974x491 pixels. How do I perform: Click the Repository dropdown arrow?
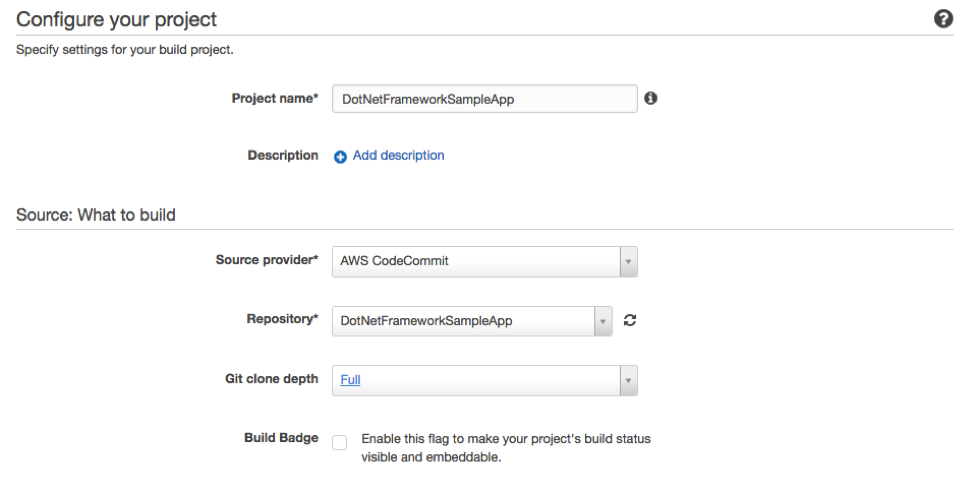point(603,321)
